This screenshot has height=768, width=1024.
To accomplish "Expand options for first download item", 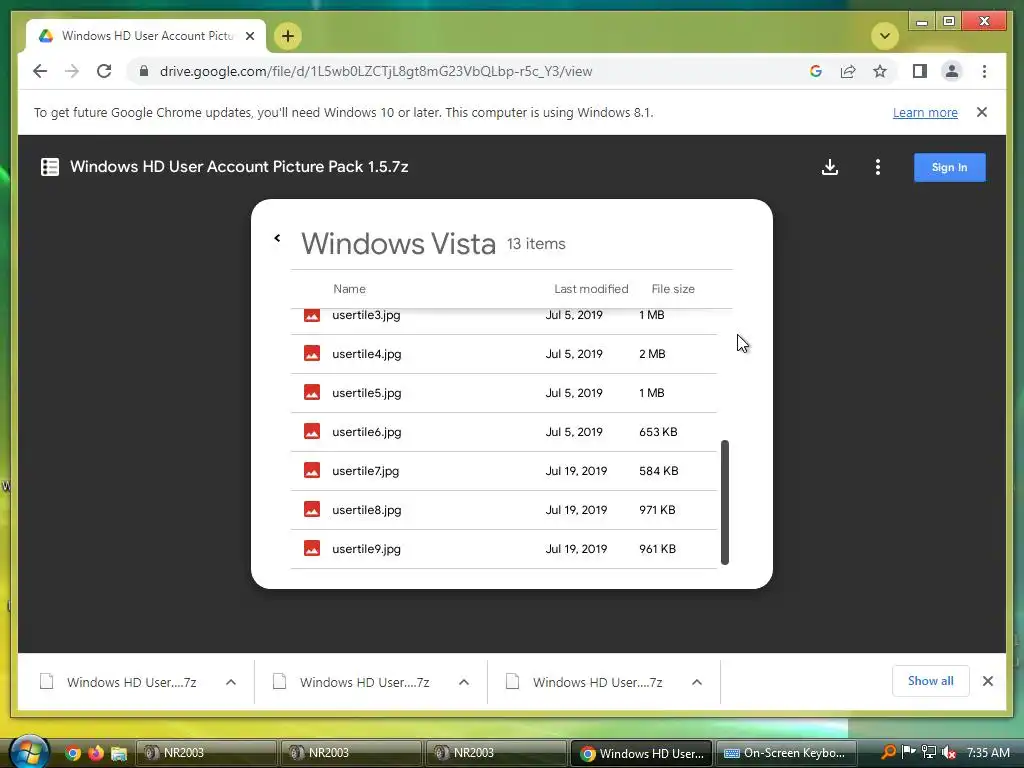I will tap(231, 682).
